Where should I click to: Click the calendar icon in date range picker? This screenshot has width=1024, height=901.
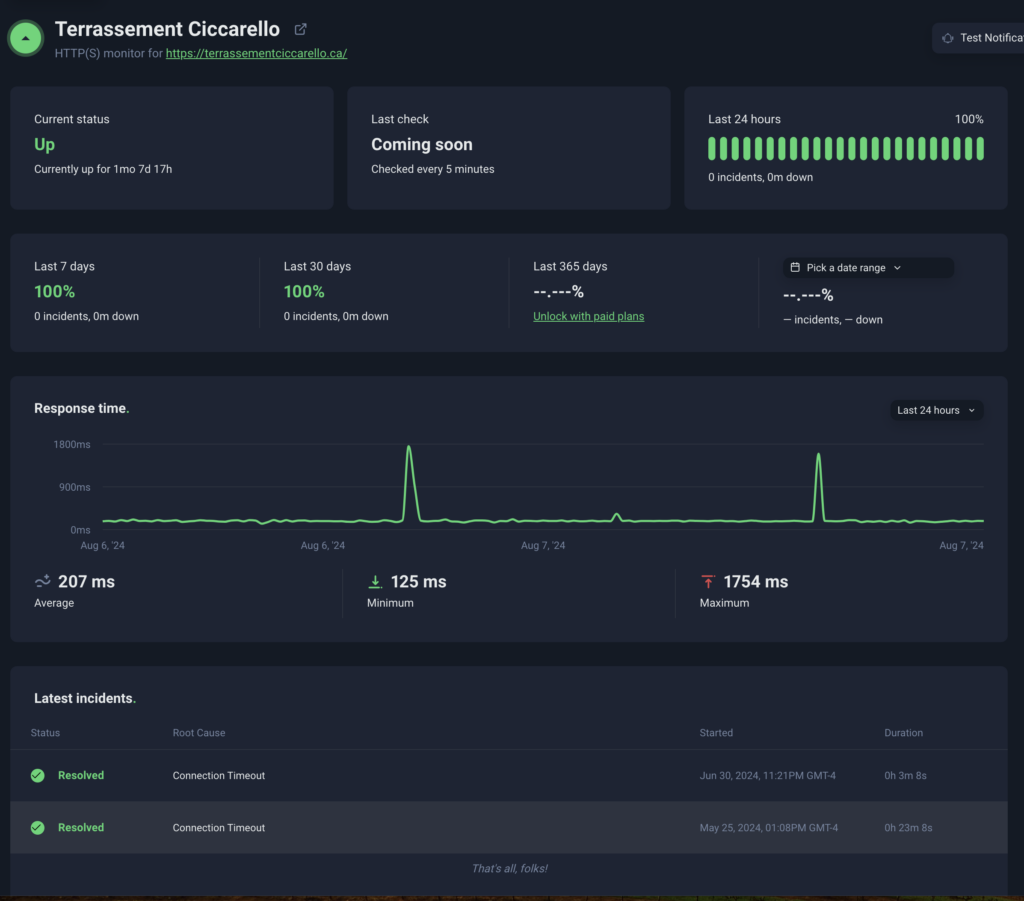[x=795, y=268]
